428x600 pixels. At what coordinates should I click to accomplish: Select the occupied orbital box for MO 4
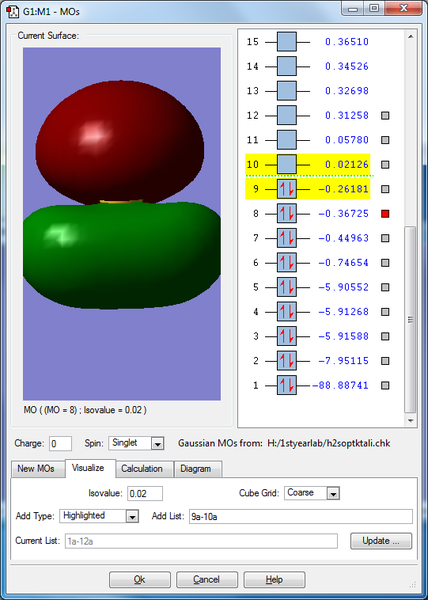pos(286,311)
